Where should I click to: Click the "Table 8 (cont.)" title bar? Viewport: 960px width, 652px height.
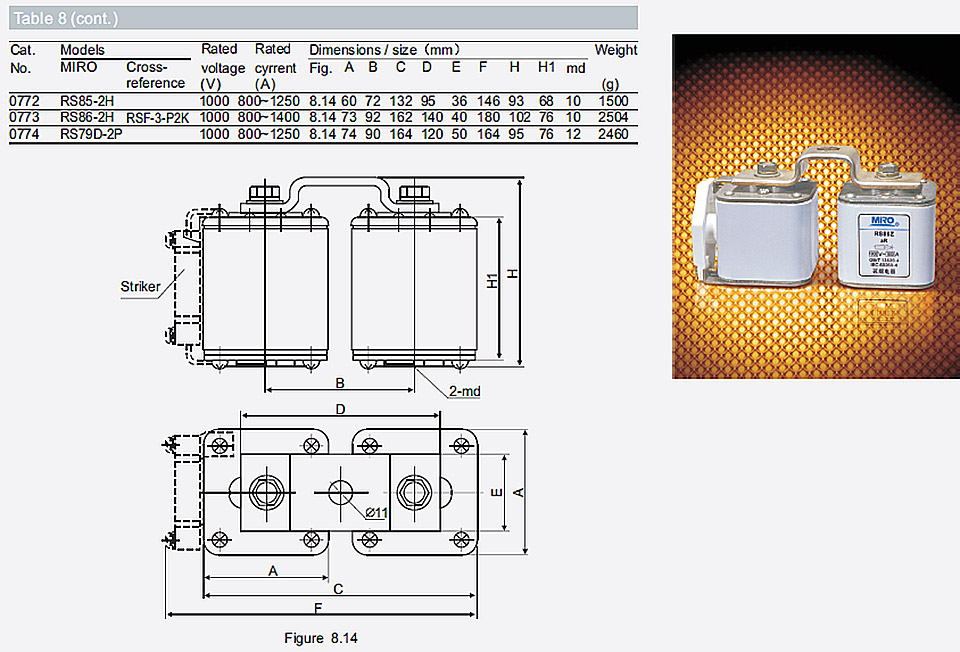tap(323, 18)
